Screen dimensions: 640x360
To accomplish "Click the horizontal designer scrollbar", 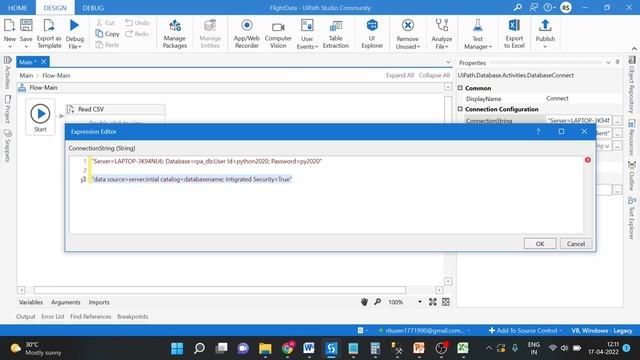I will click(x=220, y=290).
